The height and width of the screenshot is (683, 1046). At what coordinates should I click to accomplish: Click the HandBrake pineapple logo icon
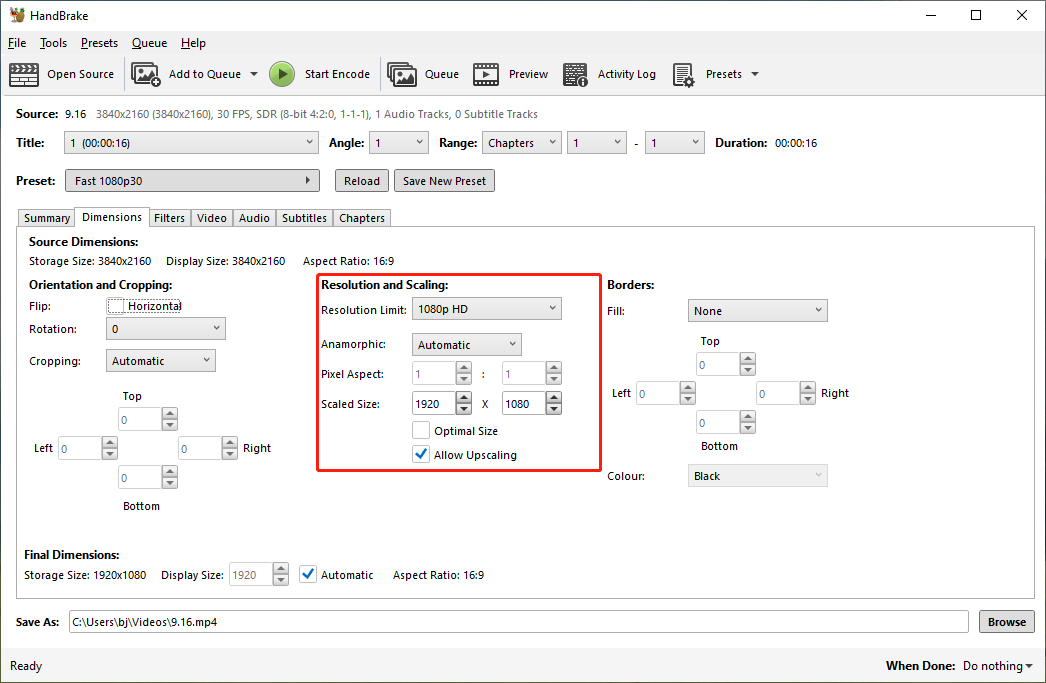[17, 15]
